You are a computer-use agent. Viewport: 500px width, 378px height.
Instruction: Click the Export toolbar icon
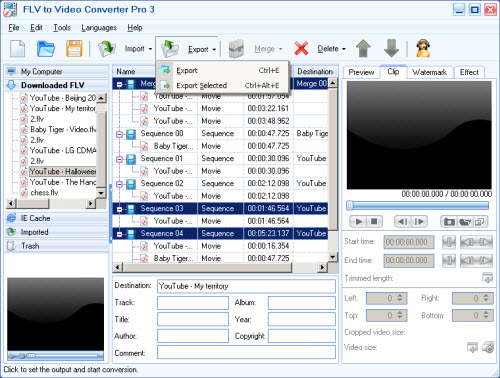170,49
